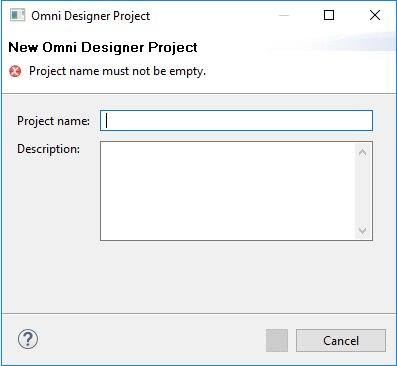
Task: Click the Description scrollbar track middle
Action: 362,191
